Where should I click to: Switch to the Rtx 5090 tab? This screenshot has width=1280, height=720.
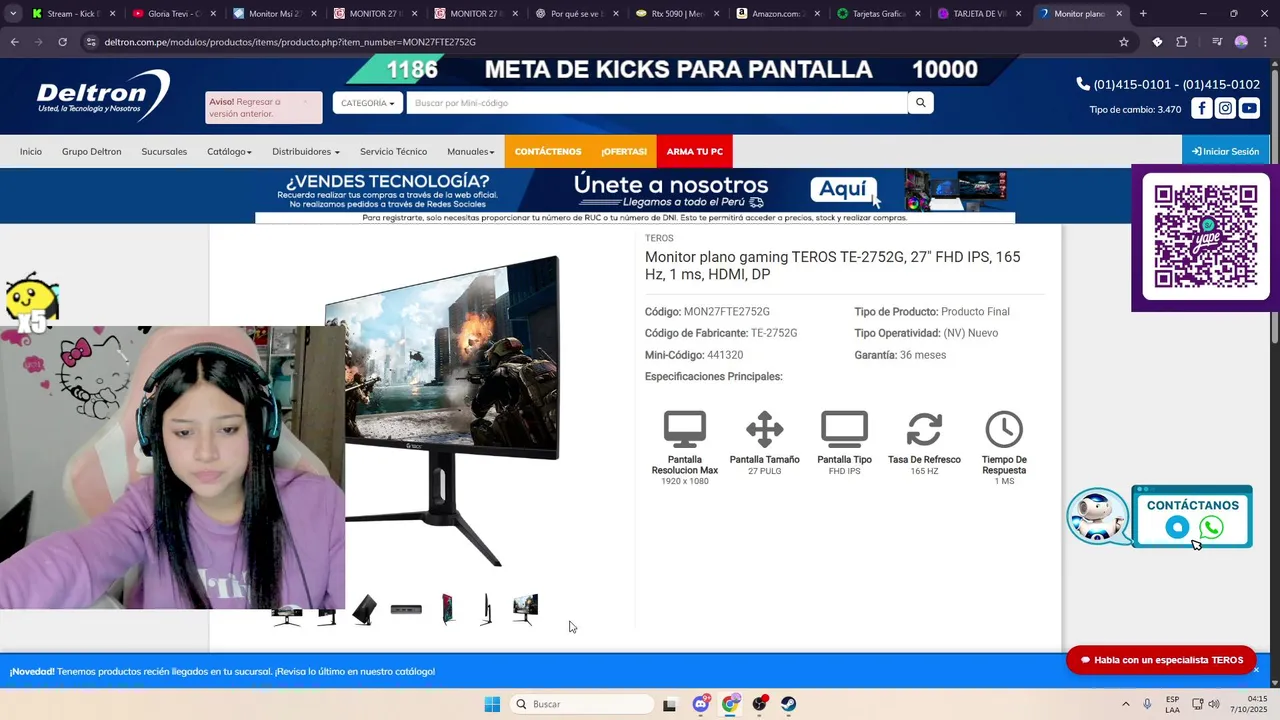[677, 14]
